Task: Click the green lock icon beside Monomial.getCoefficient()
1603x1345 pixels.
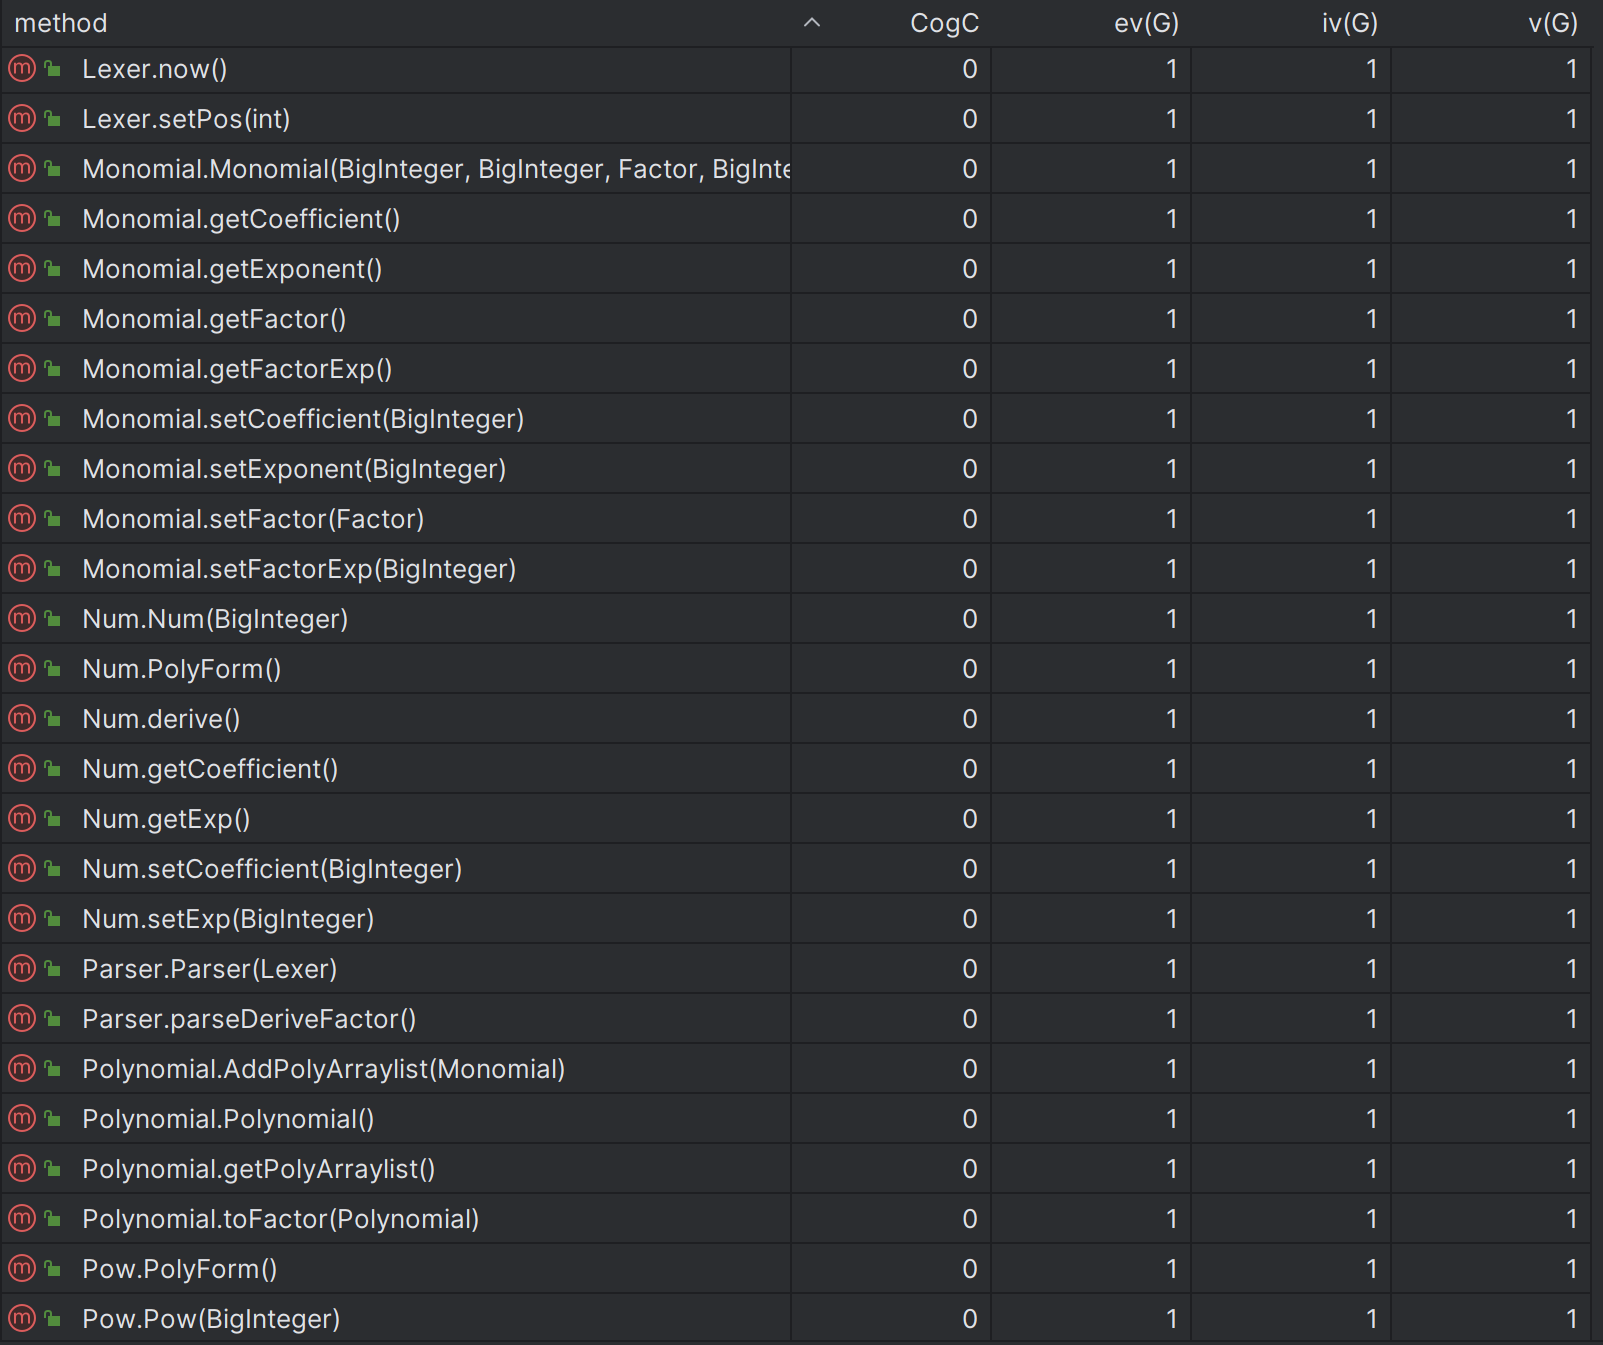Action: [53, 219]
